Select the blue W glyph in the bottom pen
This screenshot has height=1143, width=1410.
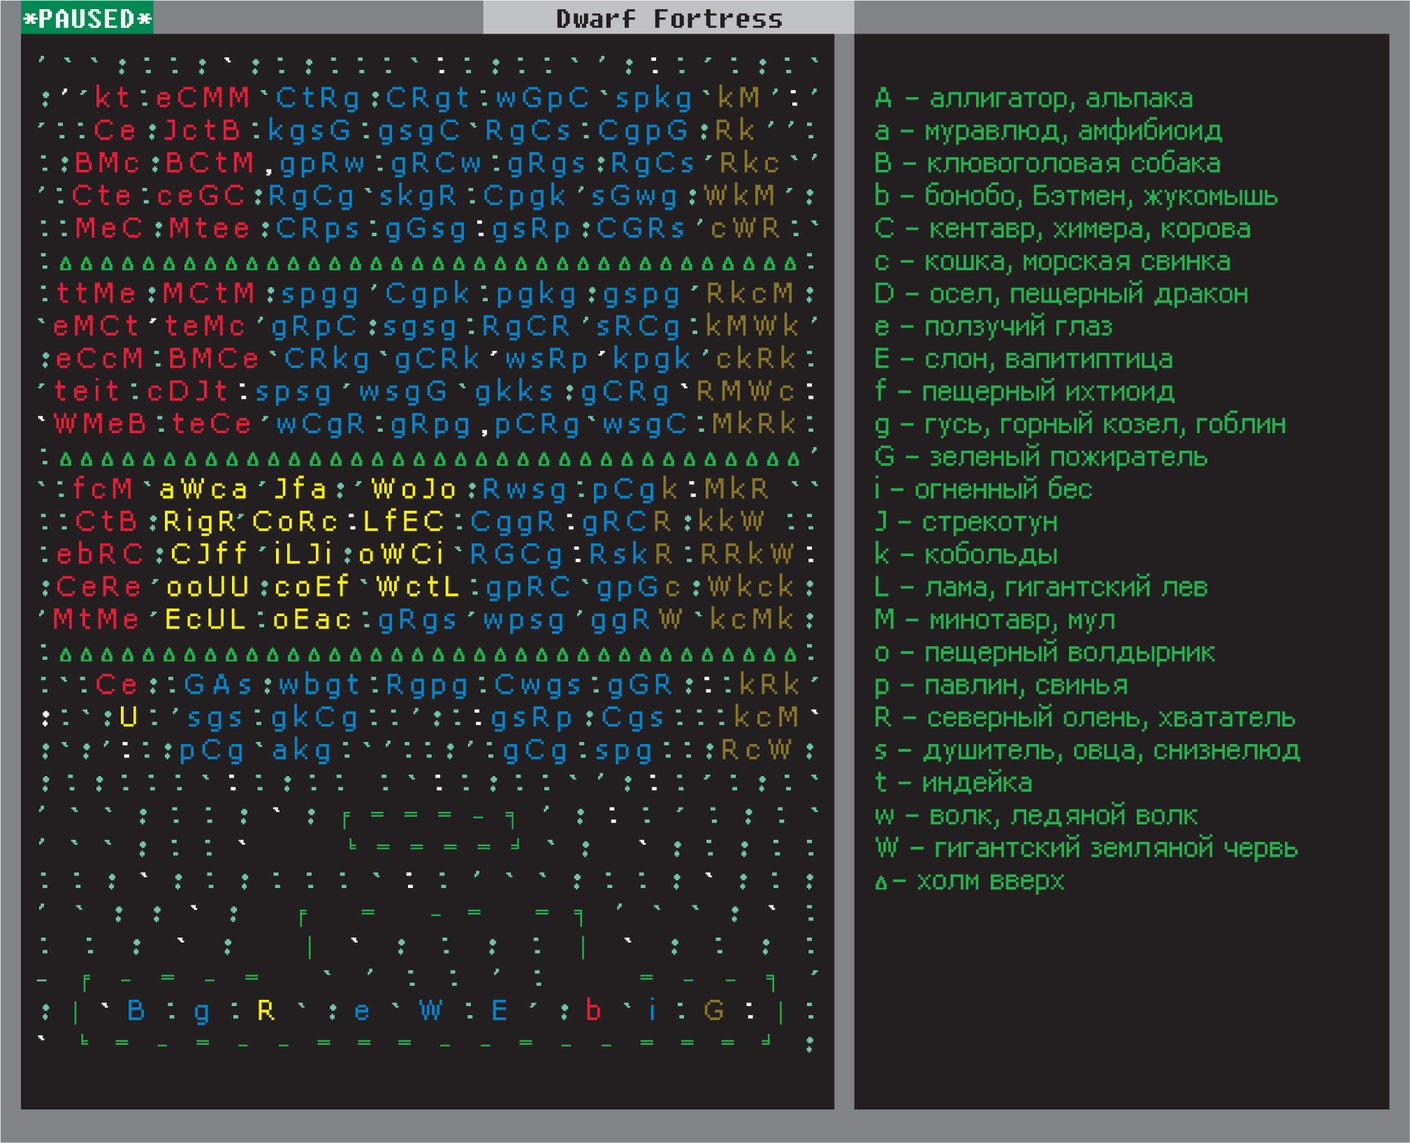tap(430, 1011)
